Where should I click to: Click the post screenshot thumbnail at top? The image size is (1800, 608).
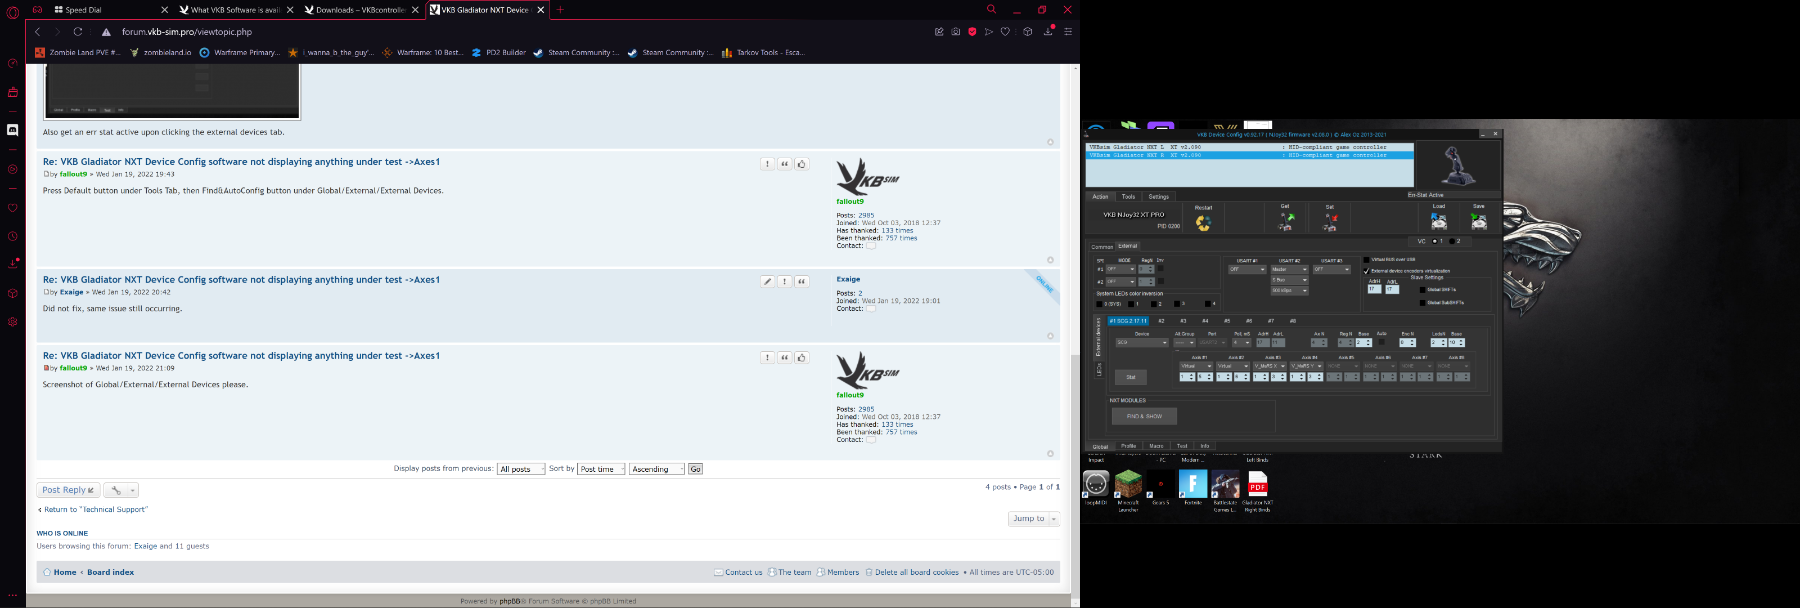[172, 94]
